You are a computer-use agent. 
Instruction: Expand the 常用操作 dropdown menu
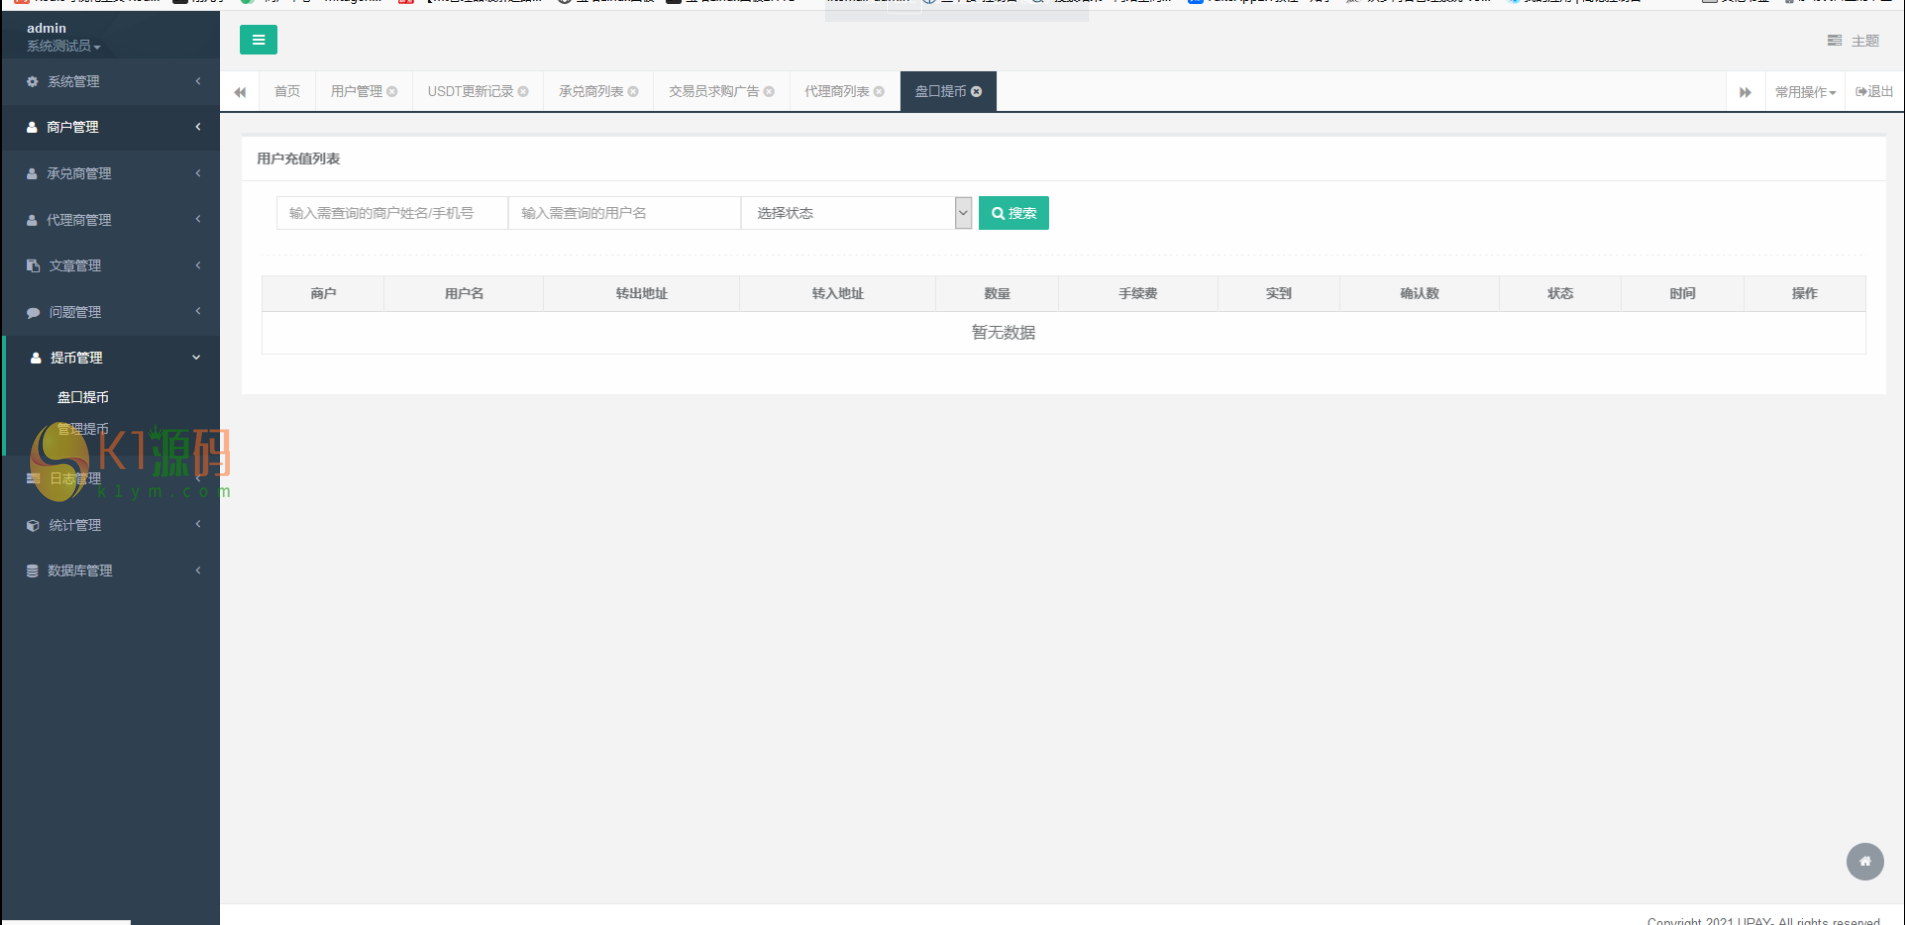pos(1804,91)
